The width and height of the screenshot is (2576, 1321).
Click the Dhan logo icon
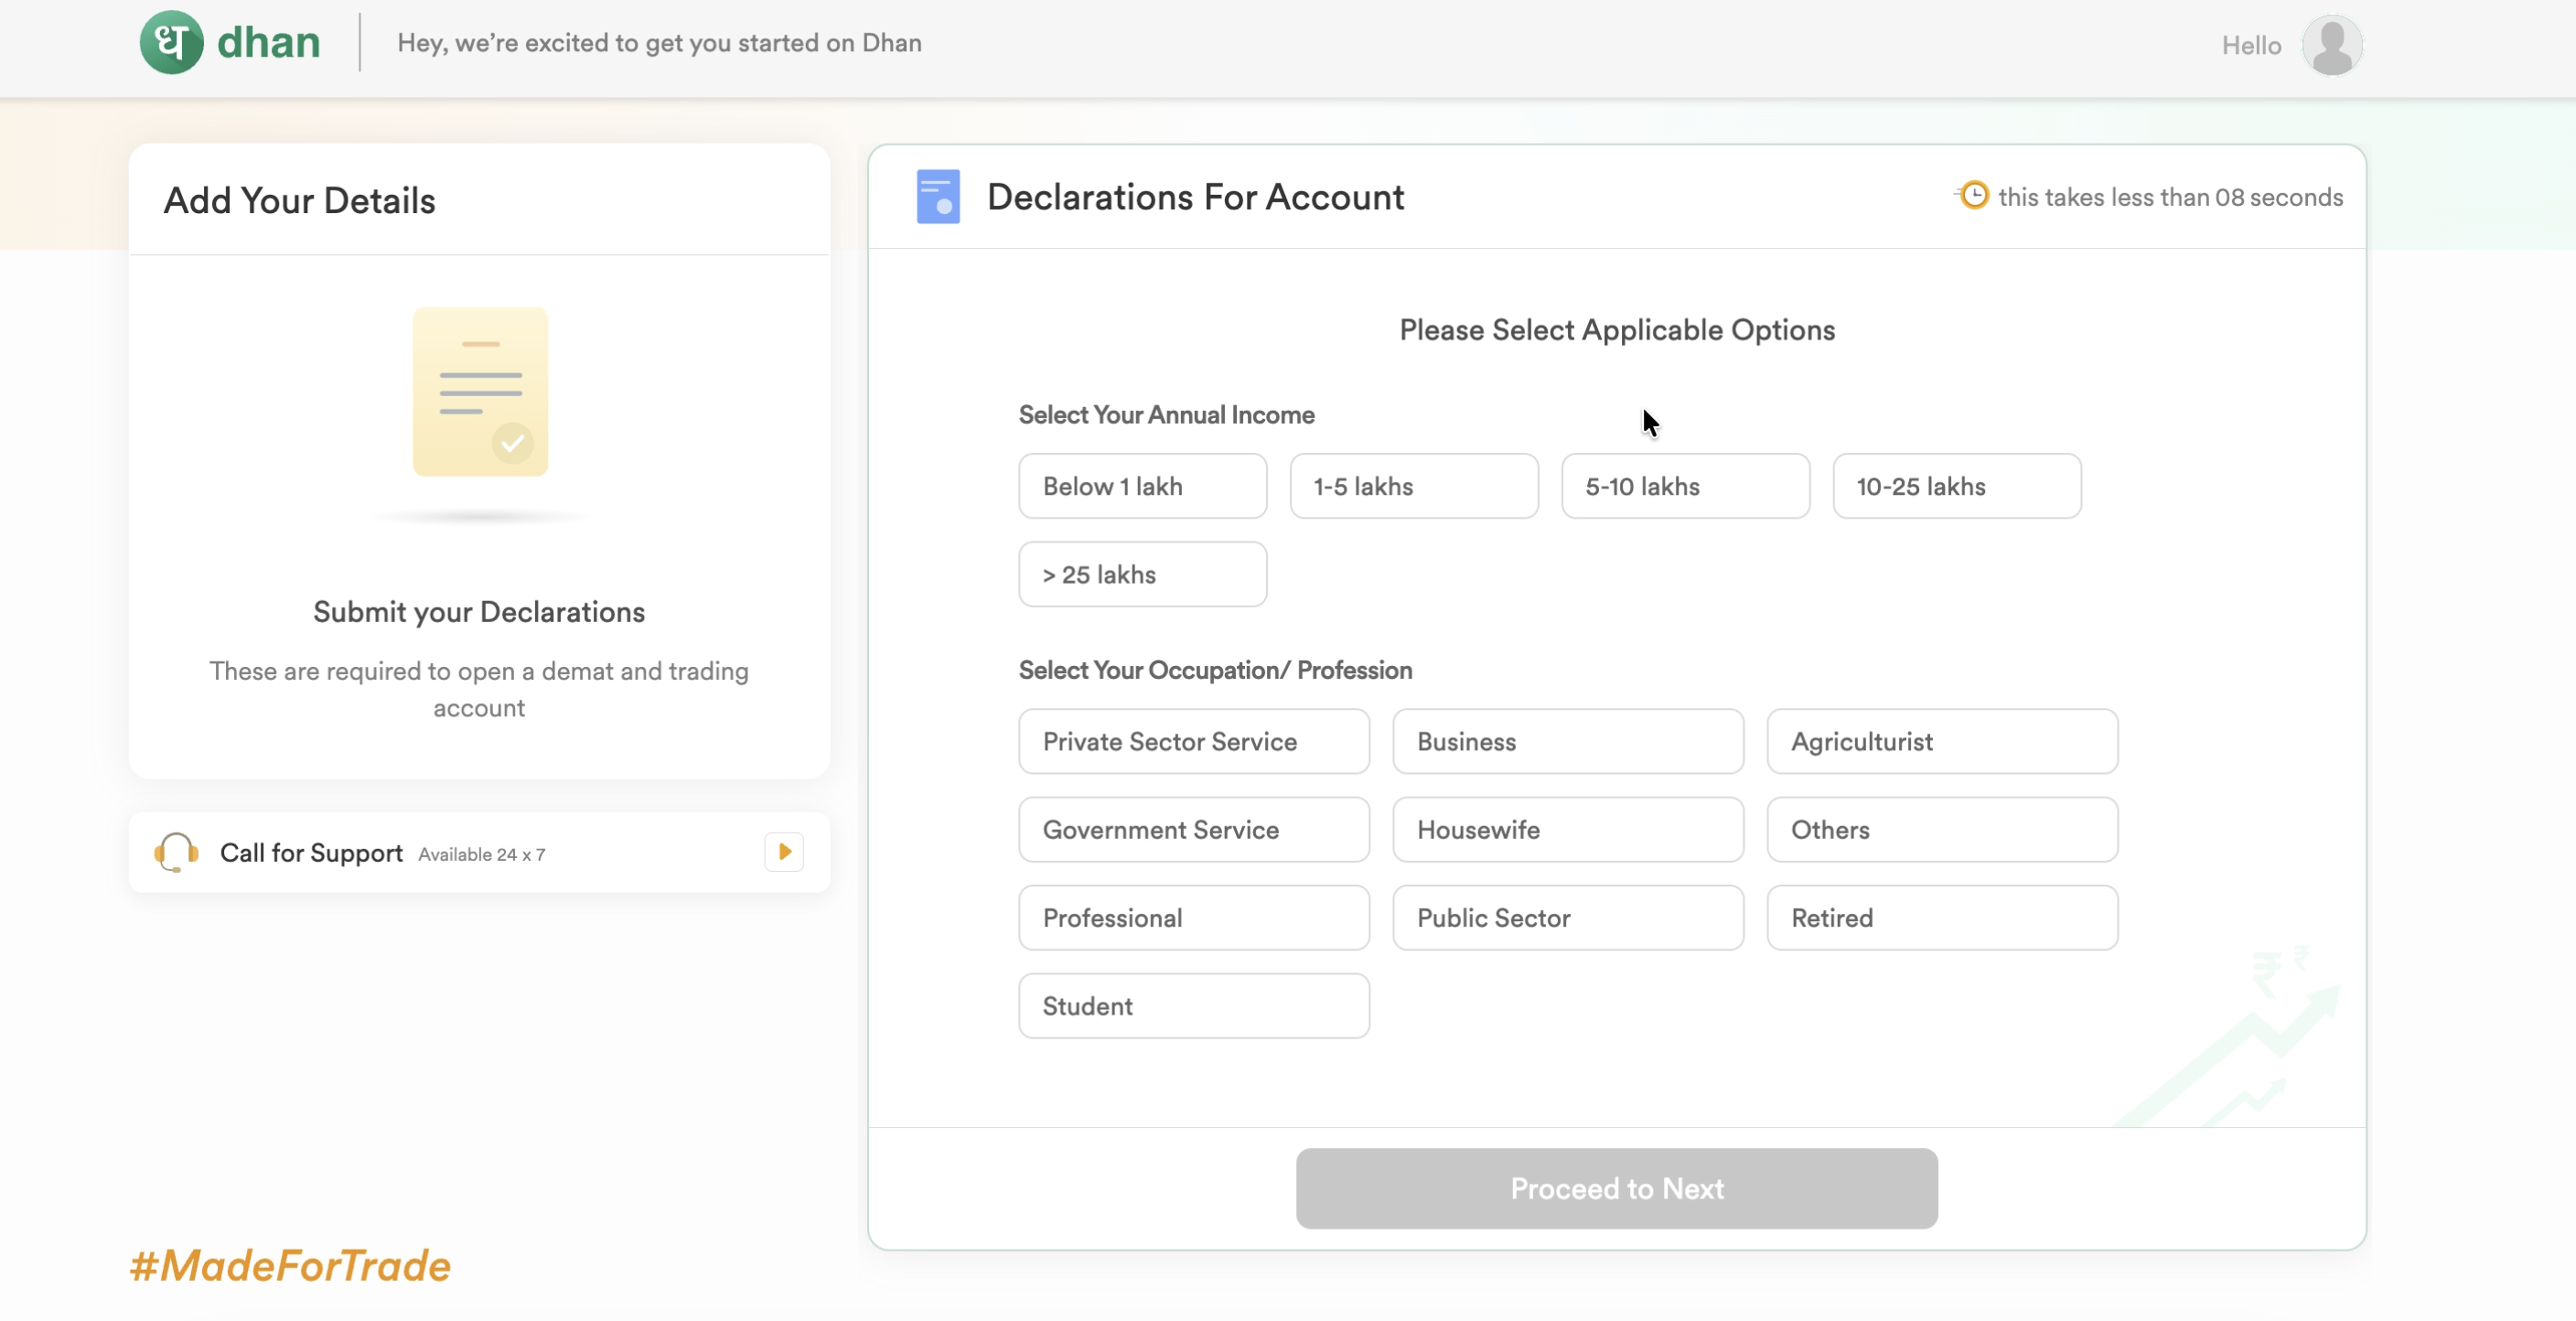(171, 43)
